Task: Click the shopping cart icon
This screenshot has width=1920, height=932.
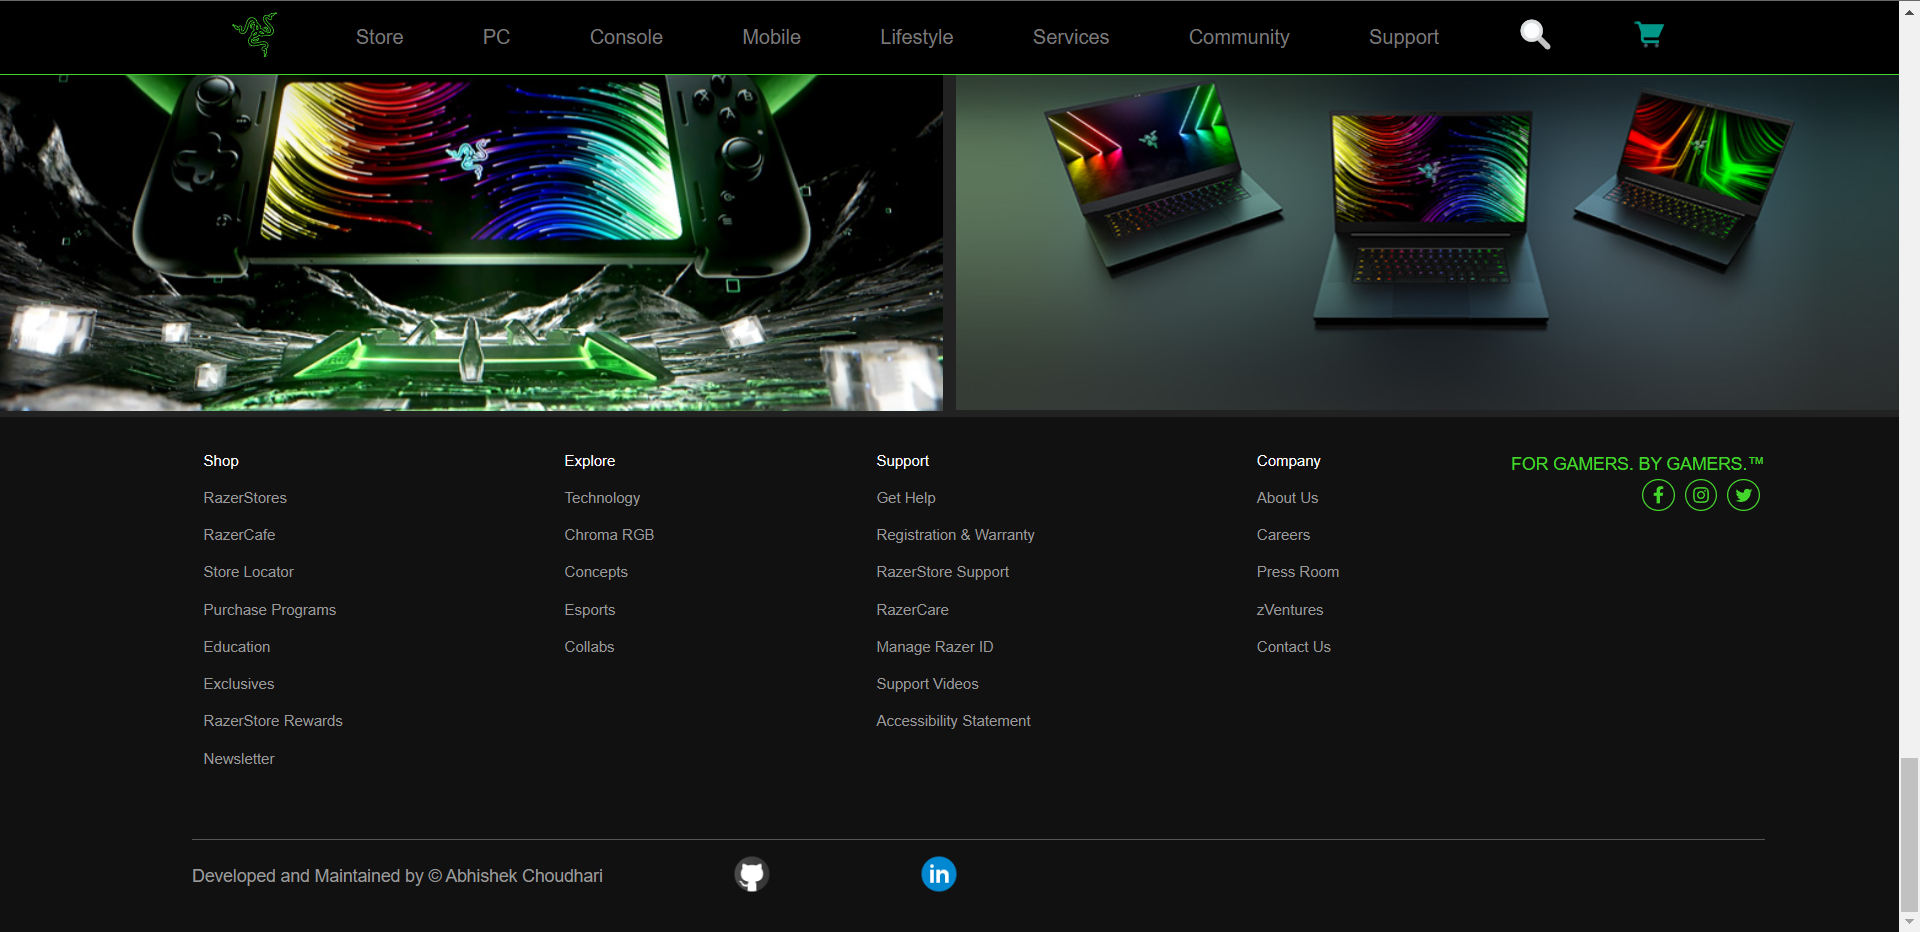Action: click(x=1648, y=34)
